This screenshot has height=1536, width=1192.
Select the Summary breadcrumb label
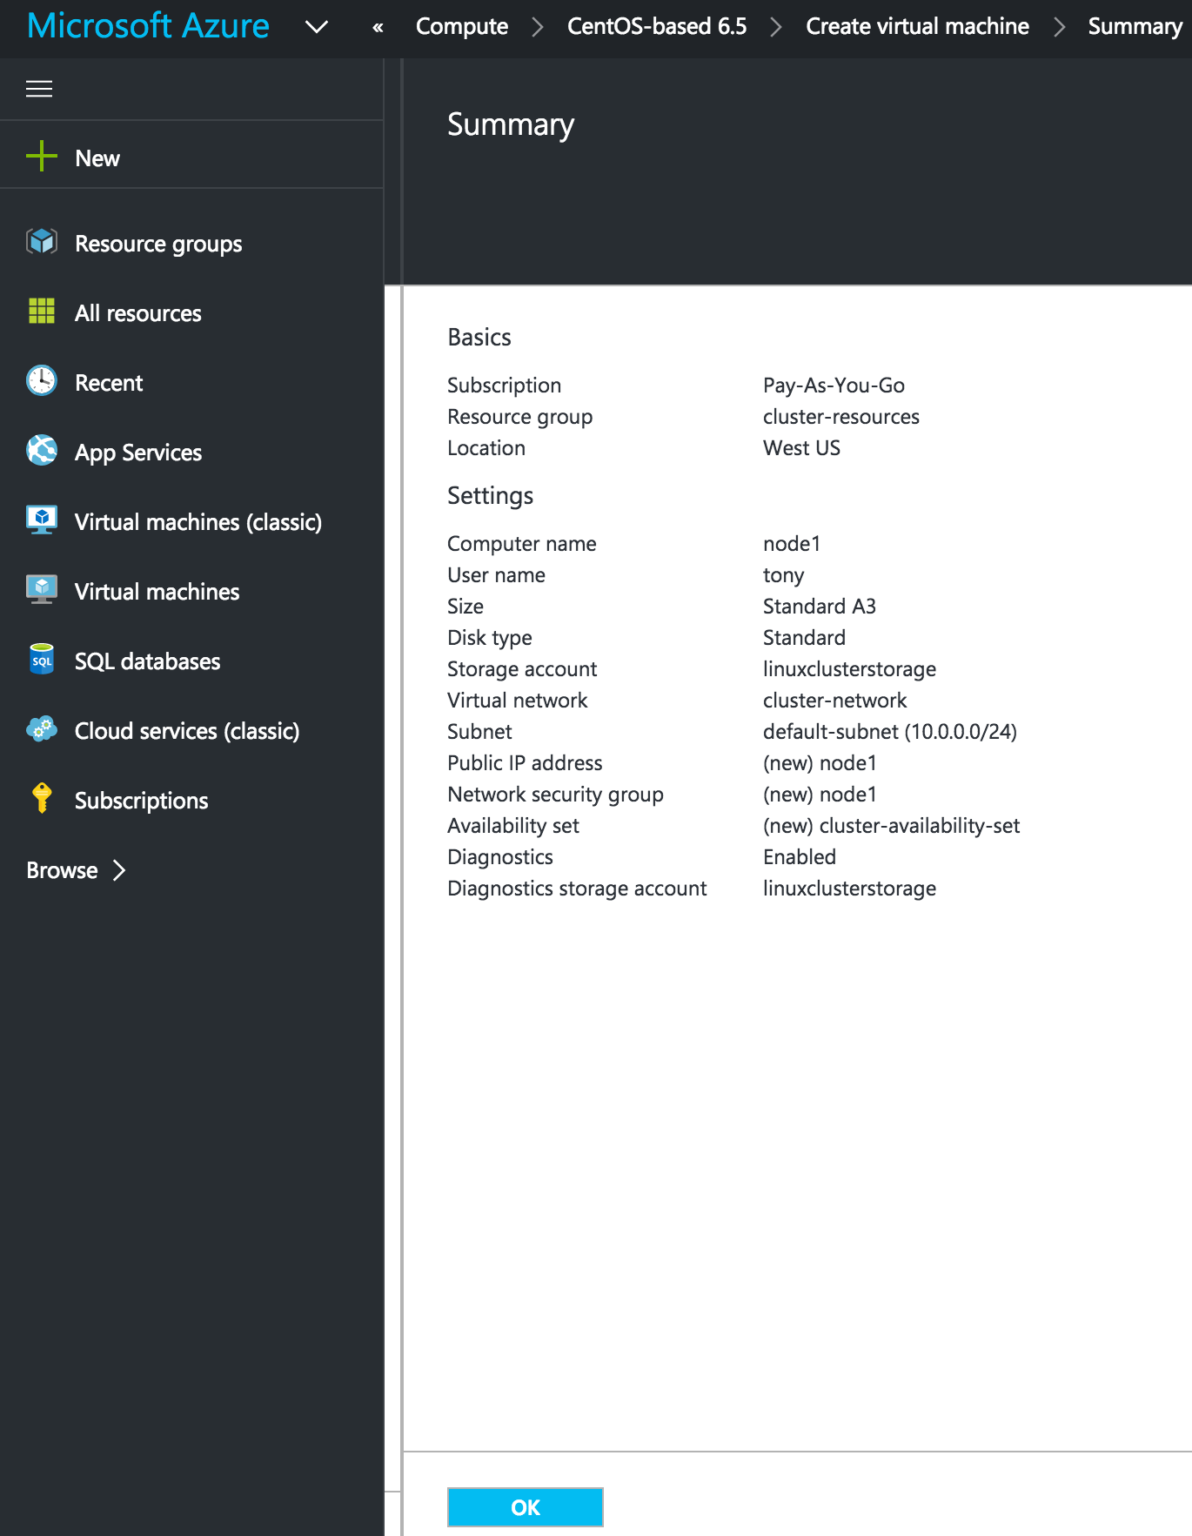coord(1135,26)
